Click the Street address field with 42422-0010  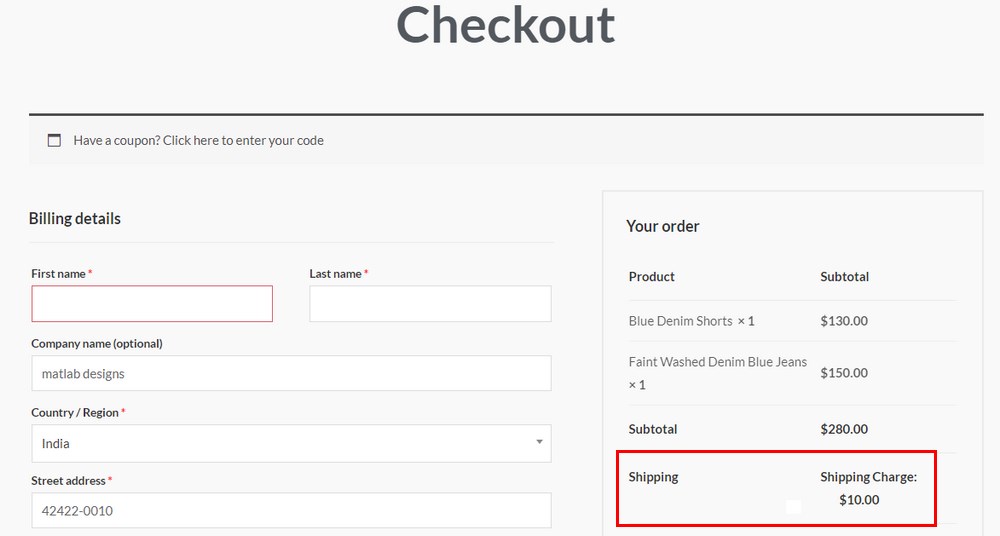click(291, 510)
